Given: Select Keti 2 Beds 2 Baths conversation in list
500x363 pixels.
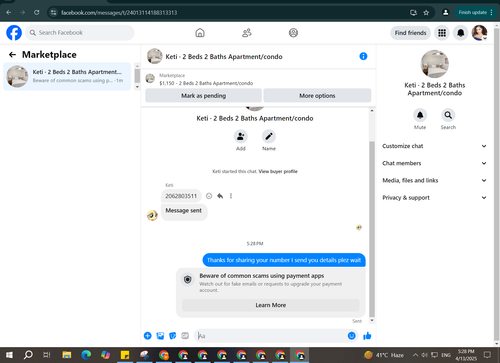Looking at the screenshot, I should [67, 76].
